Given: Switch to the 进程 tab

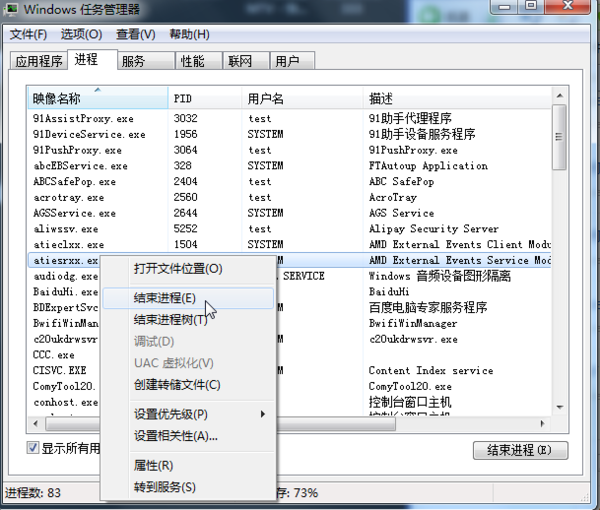Looking at the screenshot, I should pos(92,59).
